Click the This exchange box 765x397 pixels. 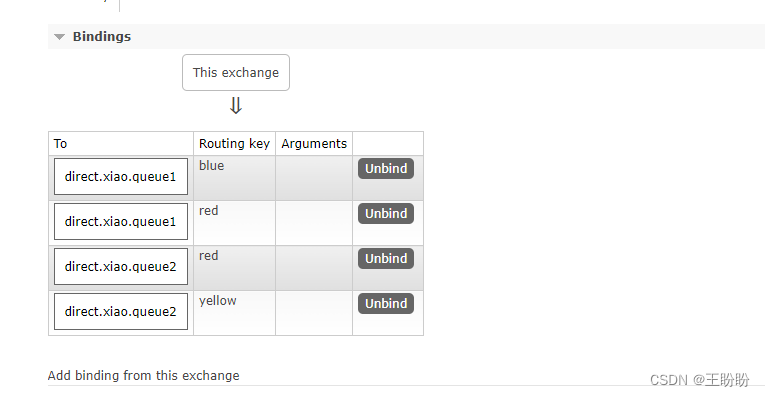pyautogui.click(x=236, y=73)
